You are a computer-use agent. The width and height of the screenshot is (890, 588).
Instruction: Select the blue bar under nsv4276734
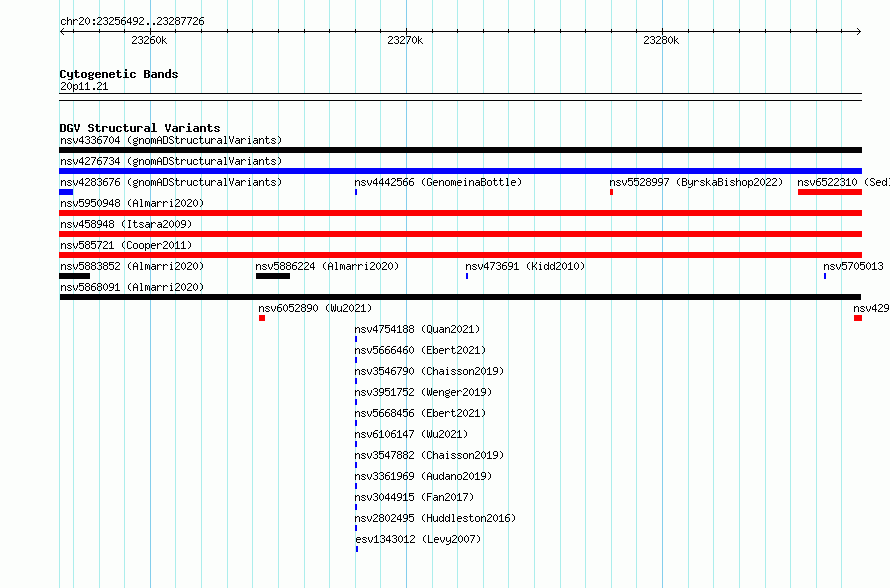(460, 171)
